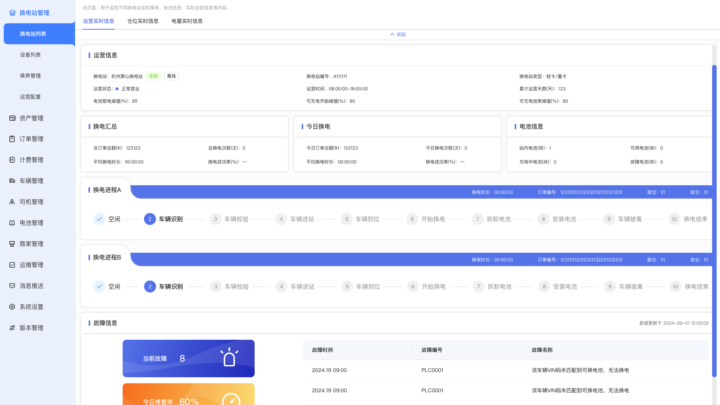
Task: Select the 在线 status tag
Action: pyautogui.click(x=153, y=75)
